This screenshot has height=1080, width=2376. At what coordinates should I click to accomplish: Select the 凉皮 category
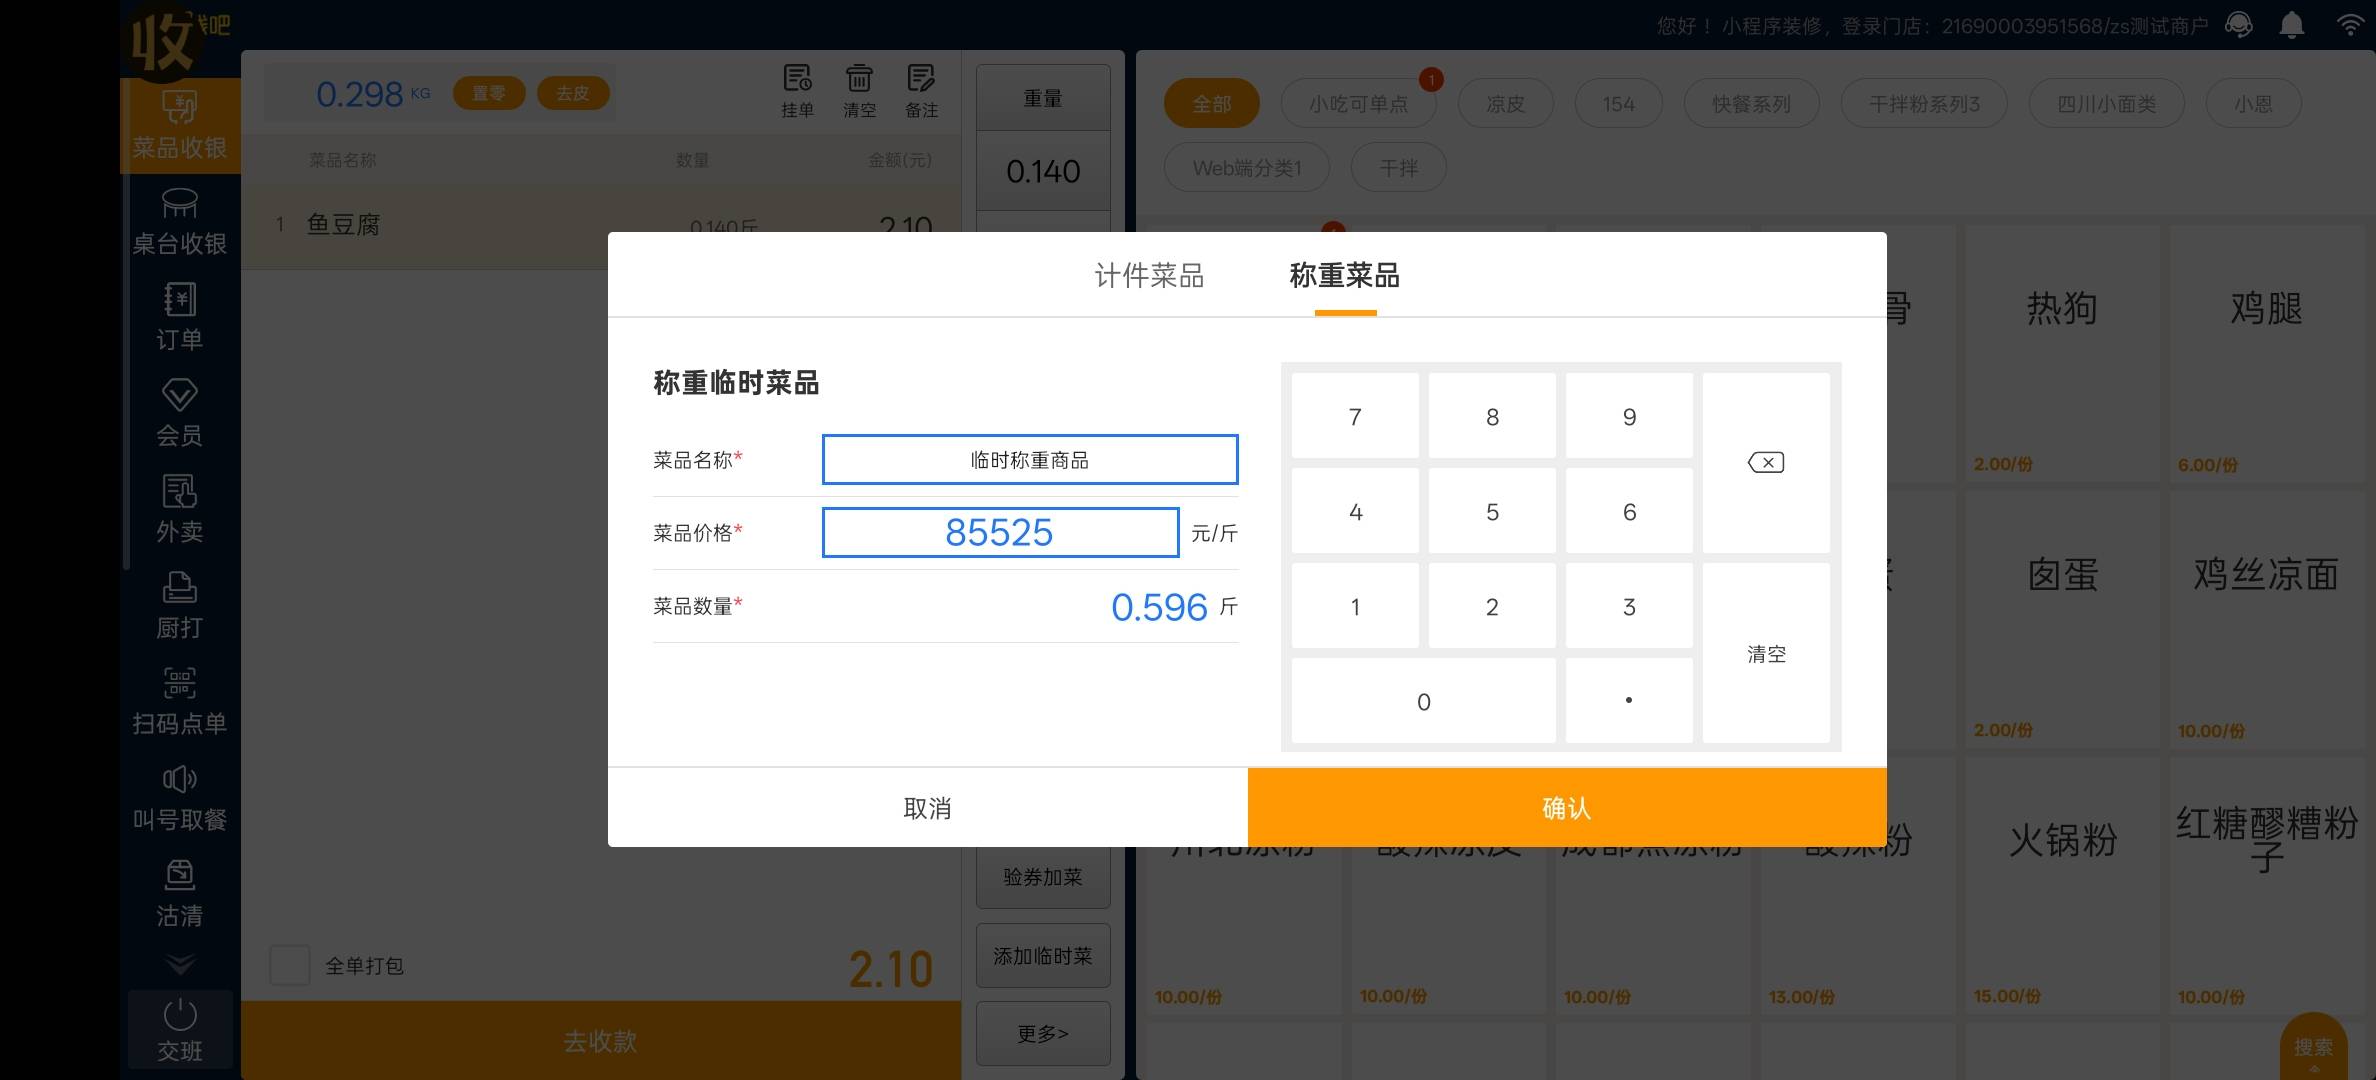click(x=1505, y=103)
